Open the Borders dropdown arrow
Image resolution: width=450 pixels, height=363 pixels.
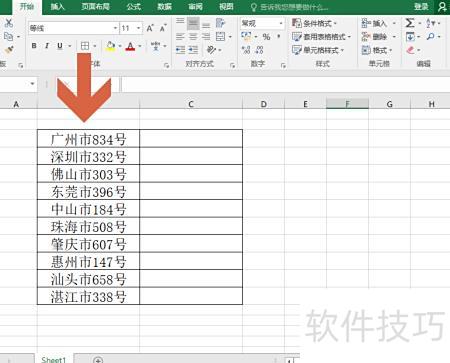click(x=95, y=46)
